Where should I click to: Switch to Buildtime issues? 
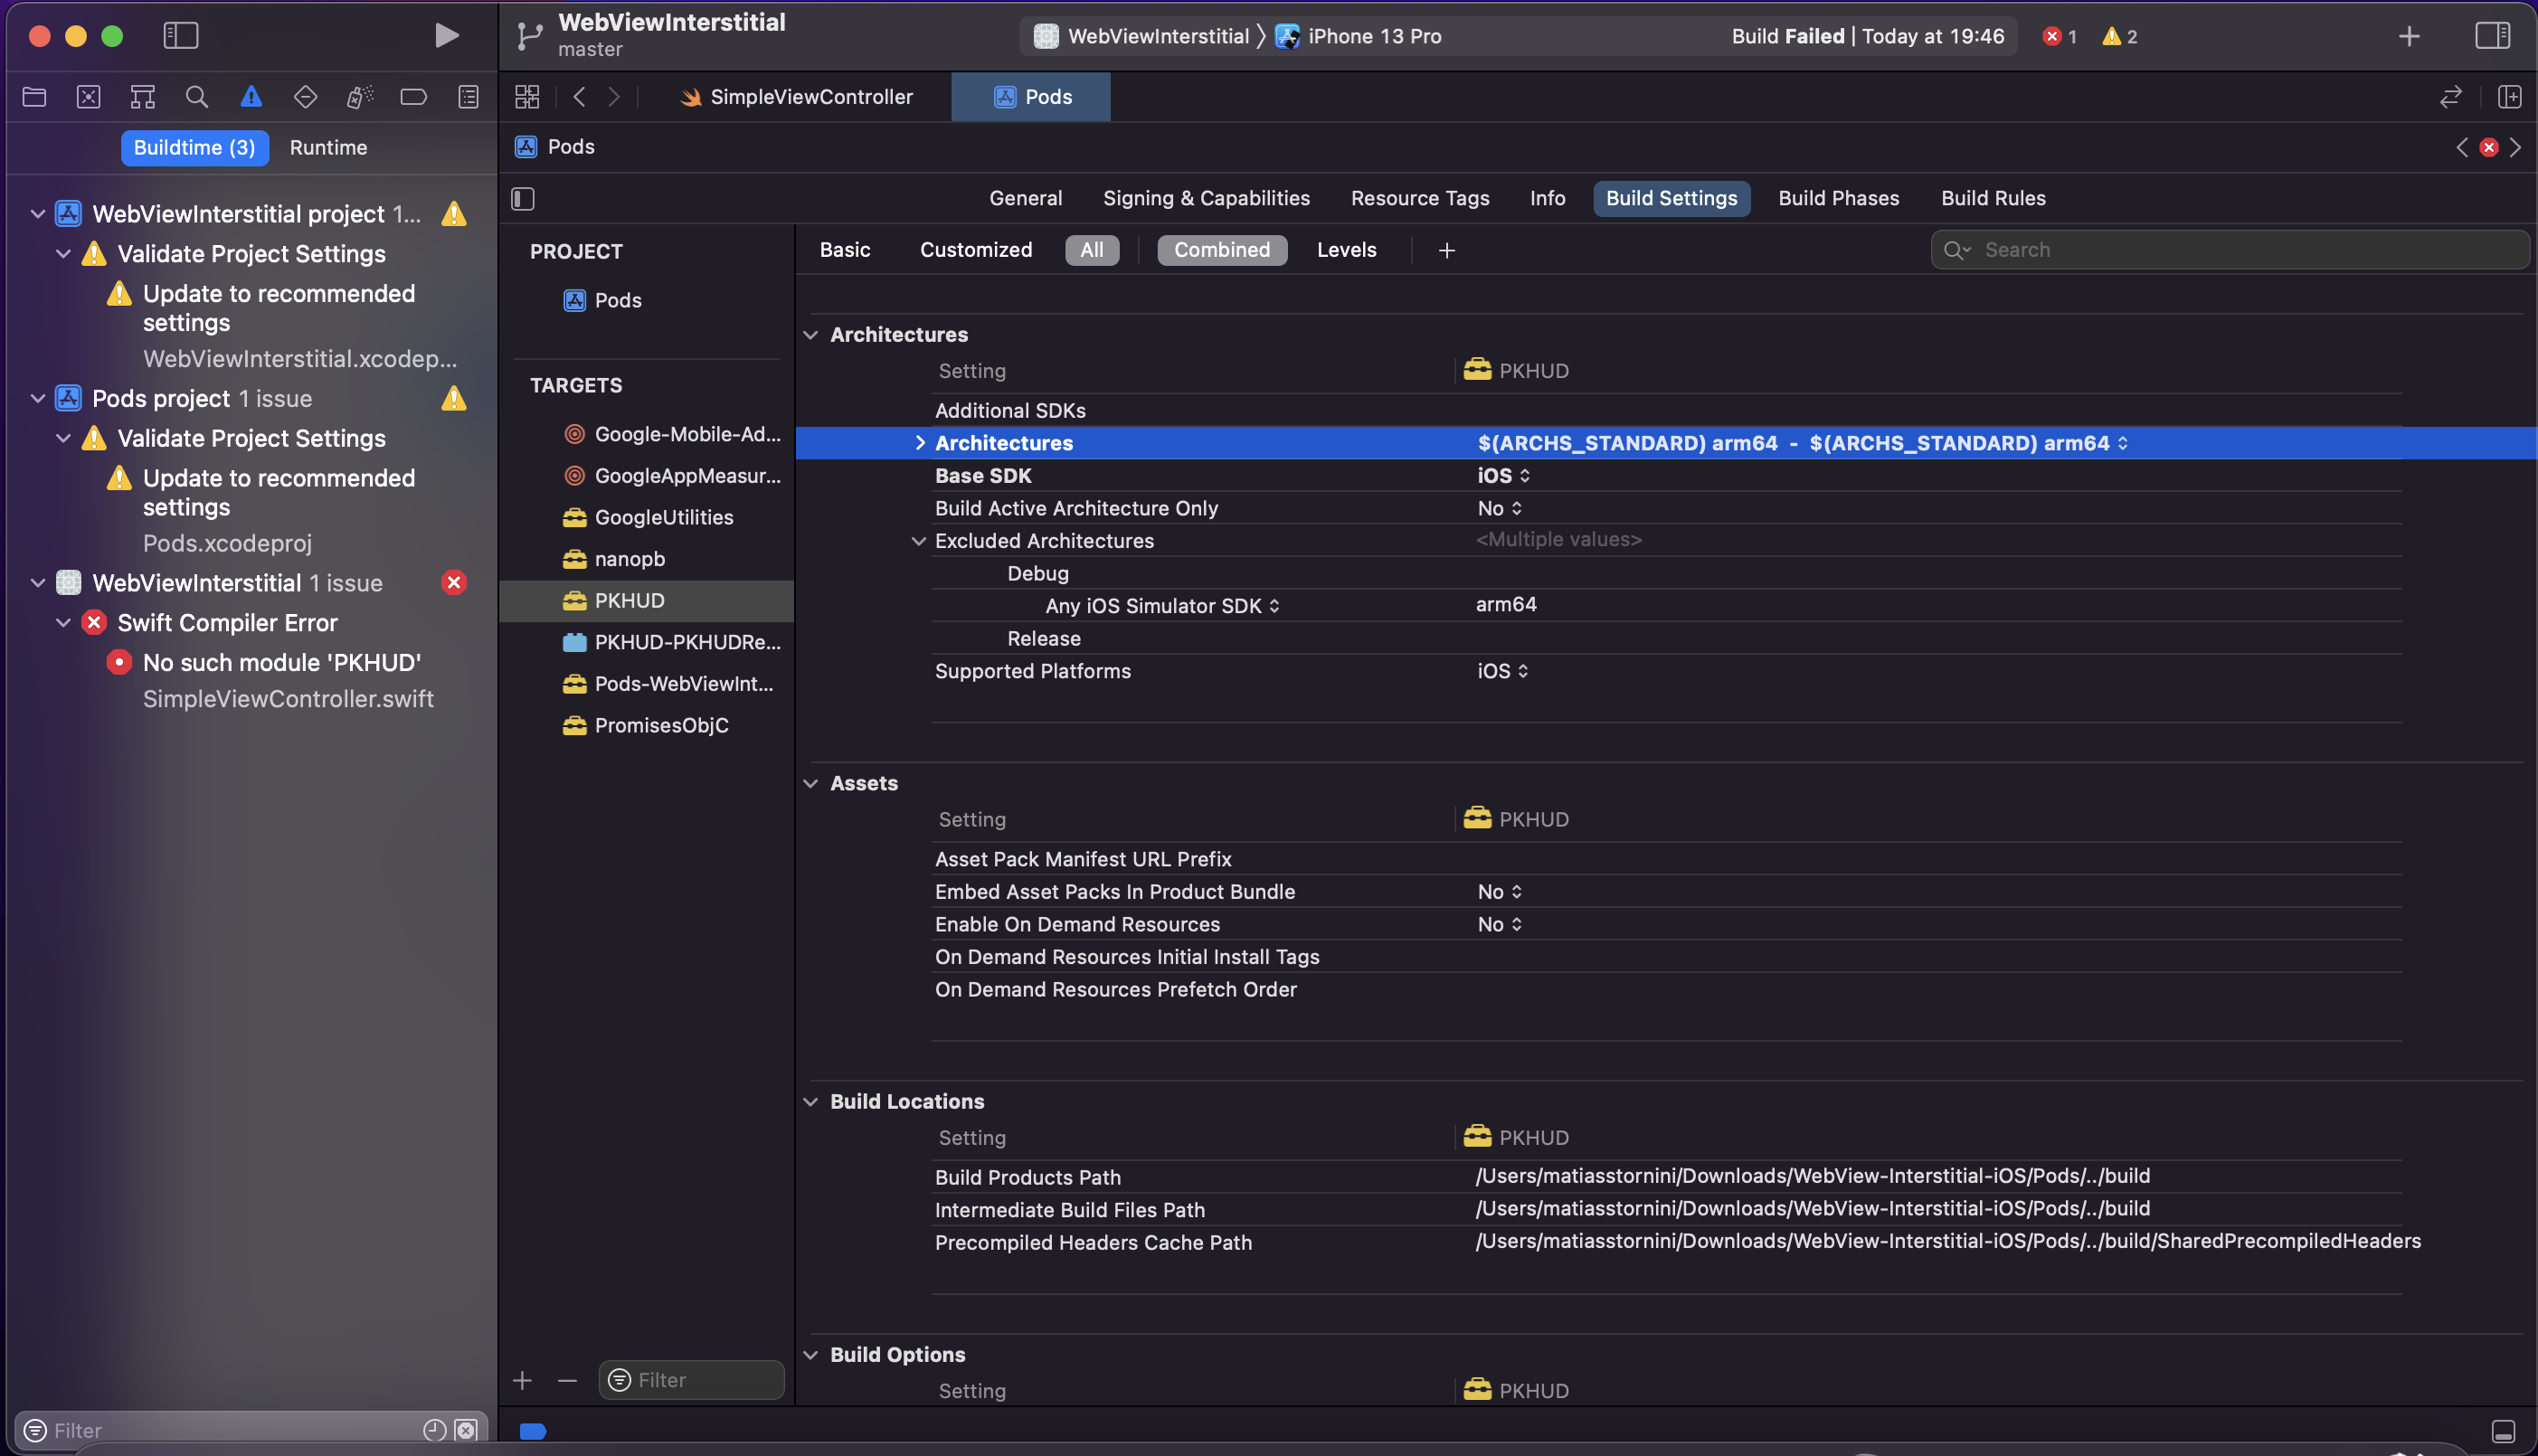pyautogui.click(x=195, y=148)
